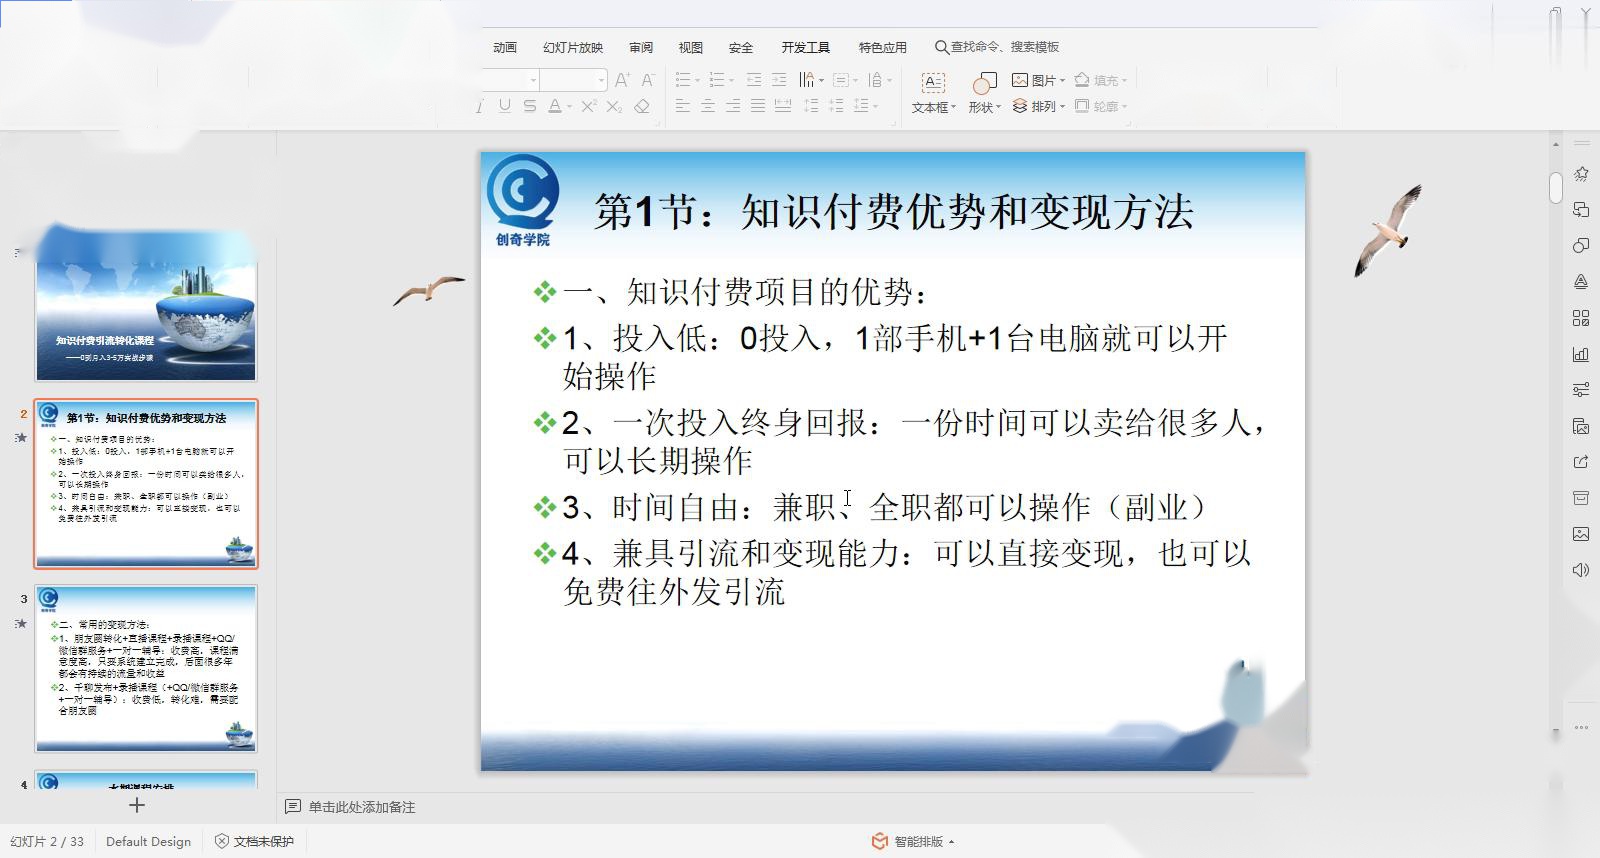Toggle strikethrough text formatting

529,106
